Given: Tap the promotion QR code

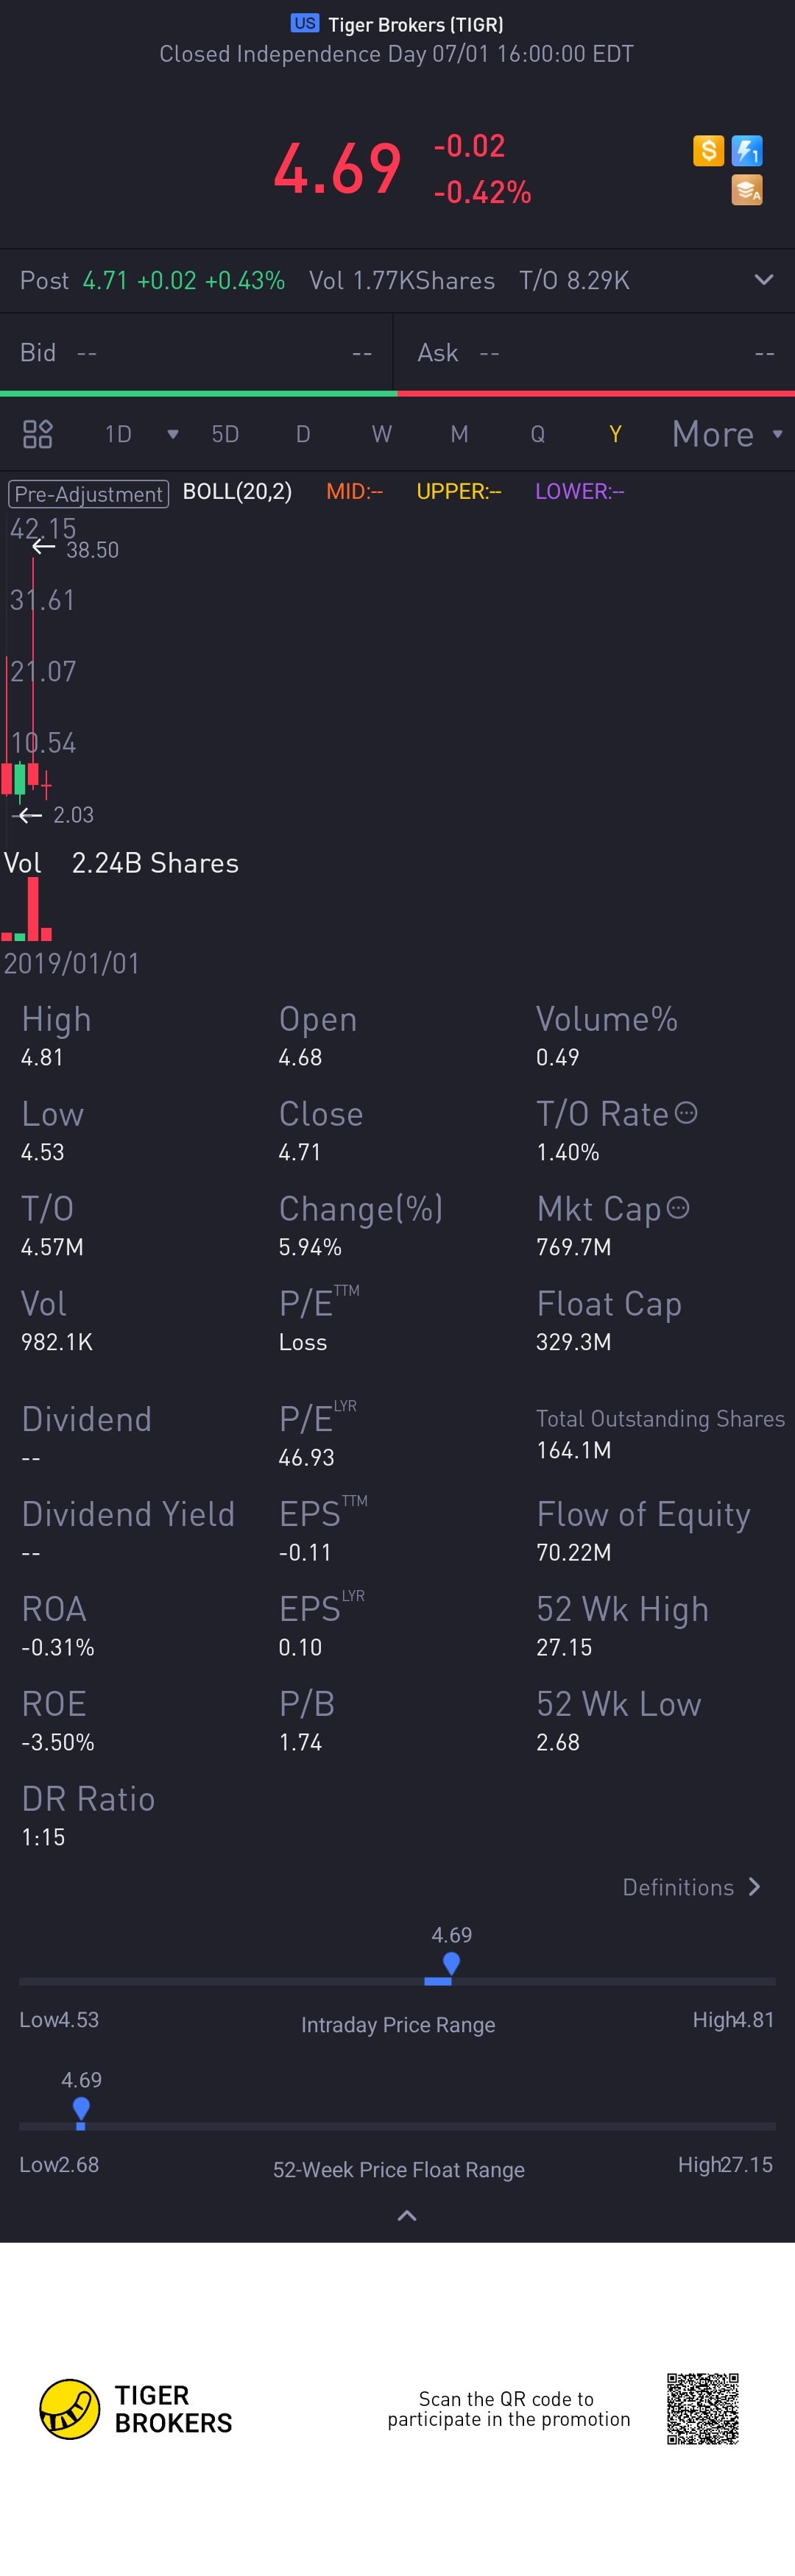Looking at the screenshot, I should tap(703, 2409).
